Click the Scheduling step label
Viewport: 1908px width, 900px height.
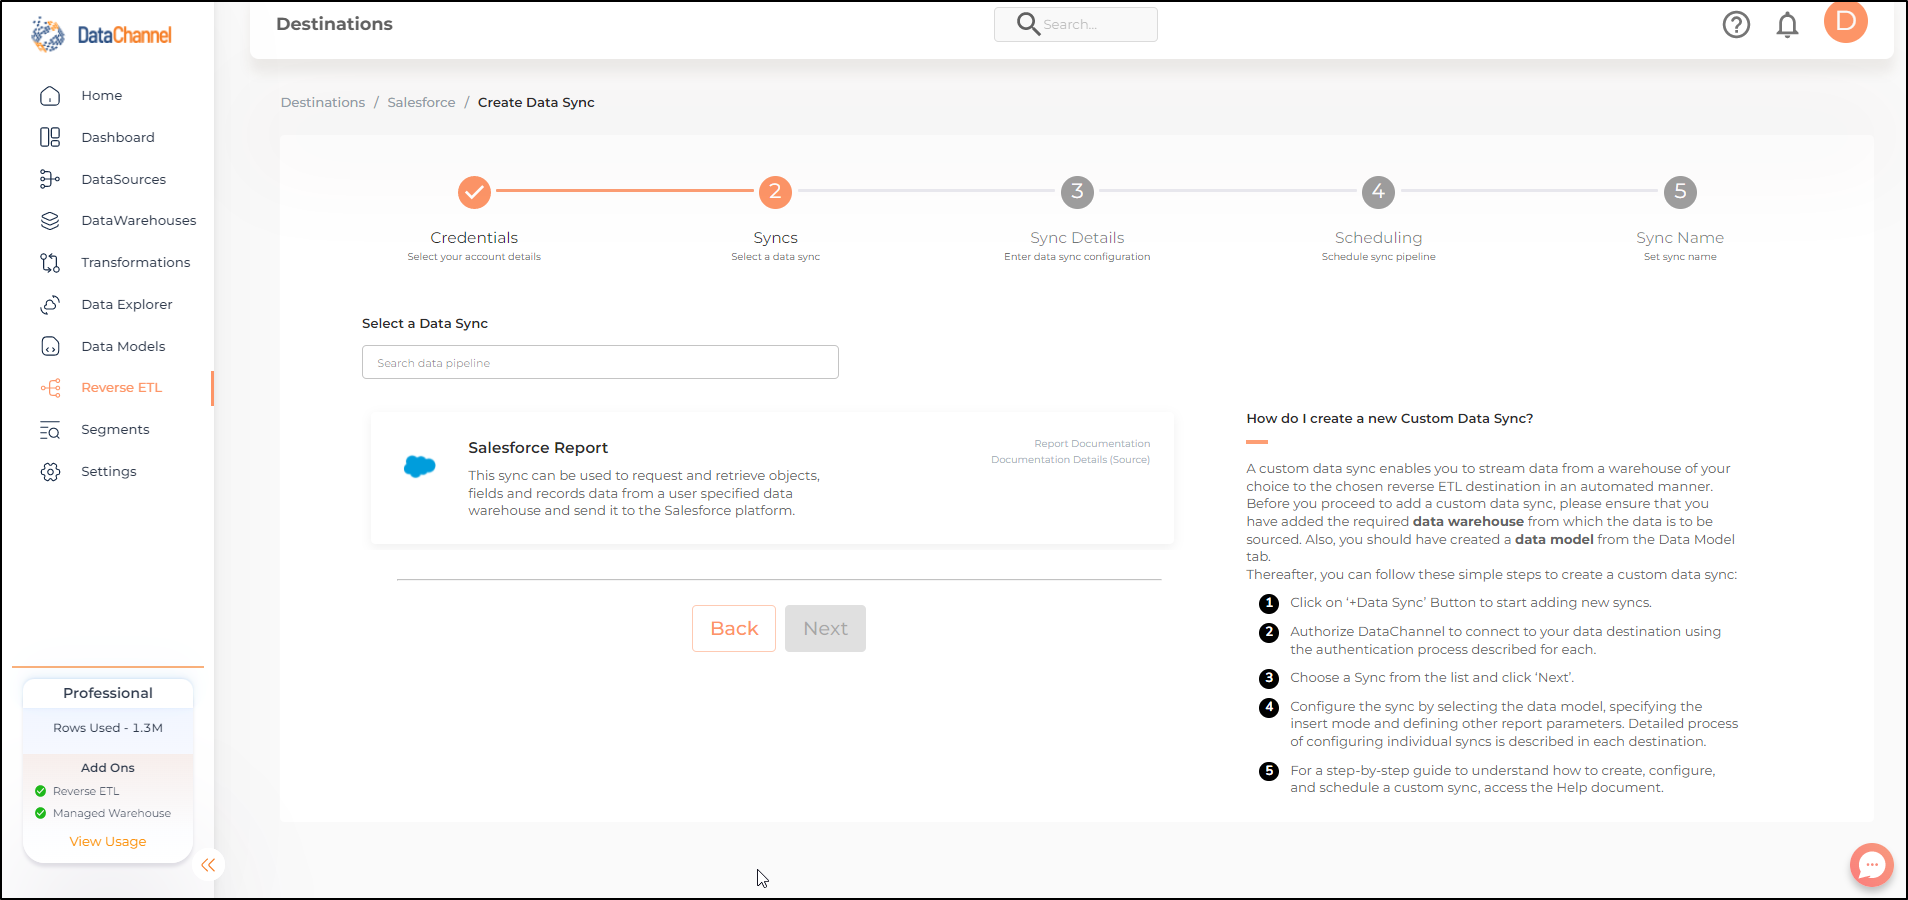(x=1378, y=238)
